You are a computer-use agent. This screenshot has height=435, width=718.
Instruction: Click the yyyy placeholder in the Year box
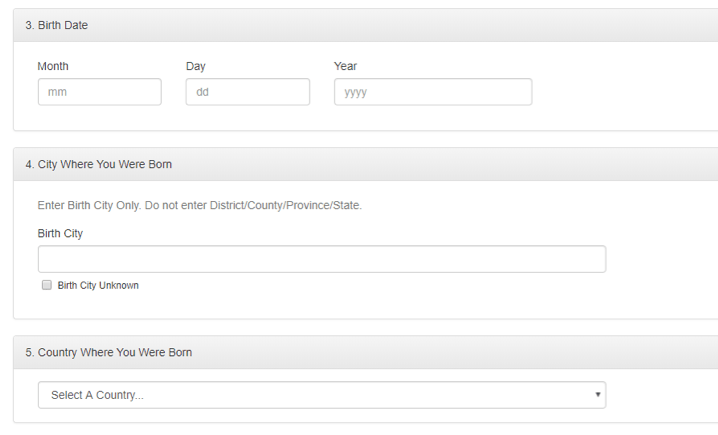pyautogui.click(x=356, y=92)
